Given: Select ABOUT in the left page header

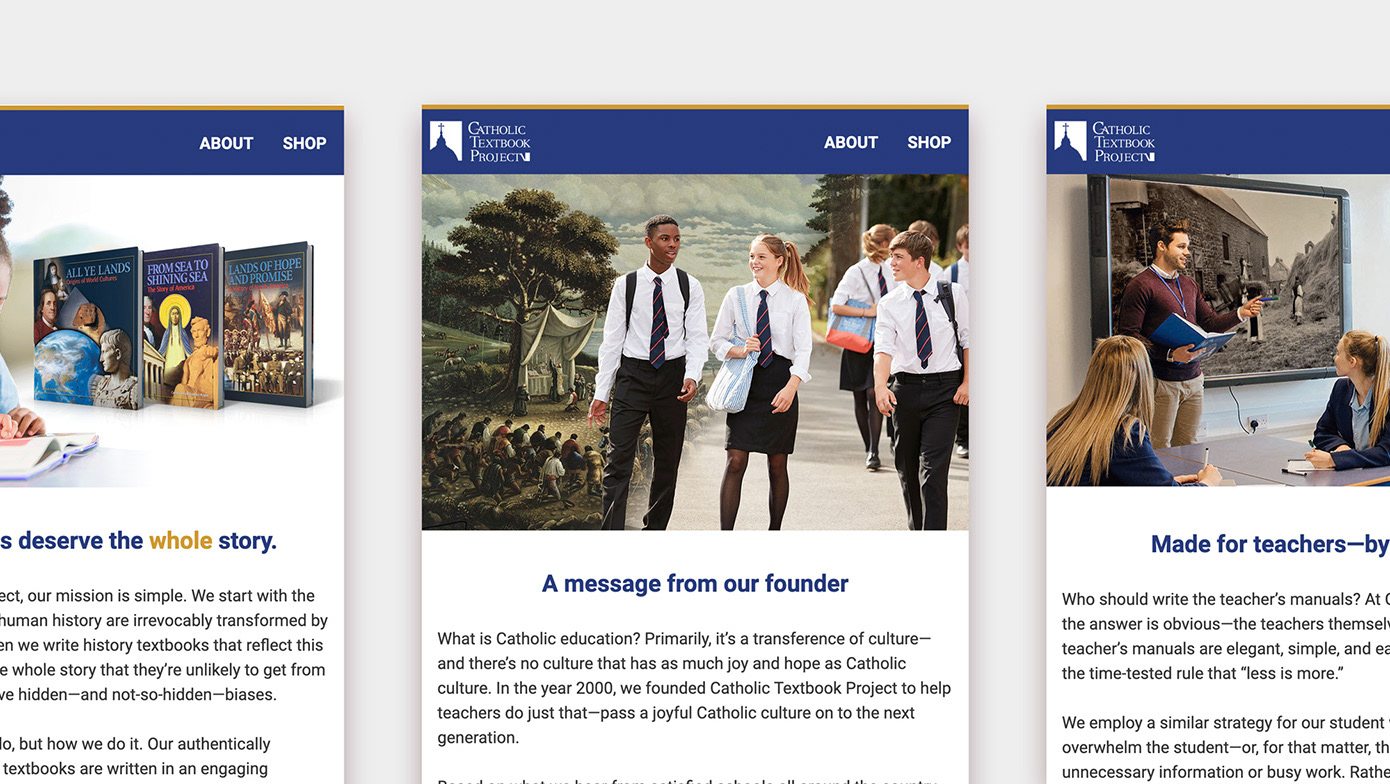Looking at the screenshot, I should pos(226,143).
